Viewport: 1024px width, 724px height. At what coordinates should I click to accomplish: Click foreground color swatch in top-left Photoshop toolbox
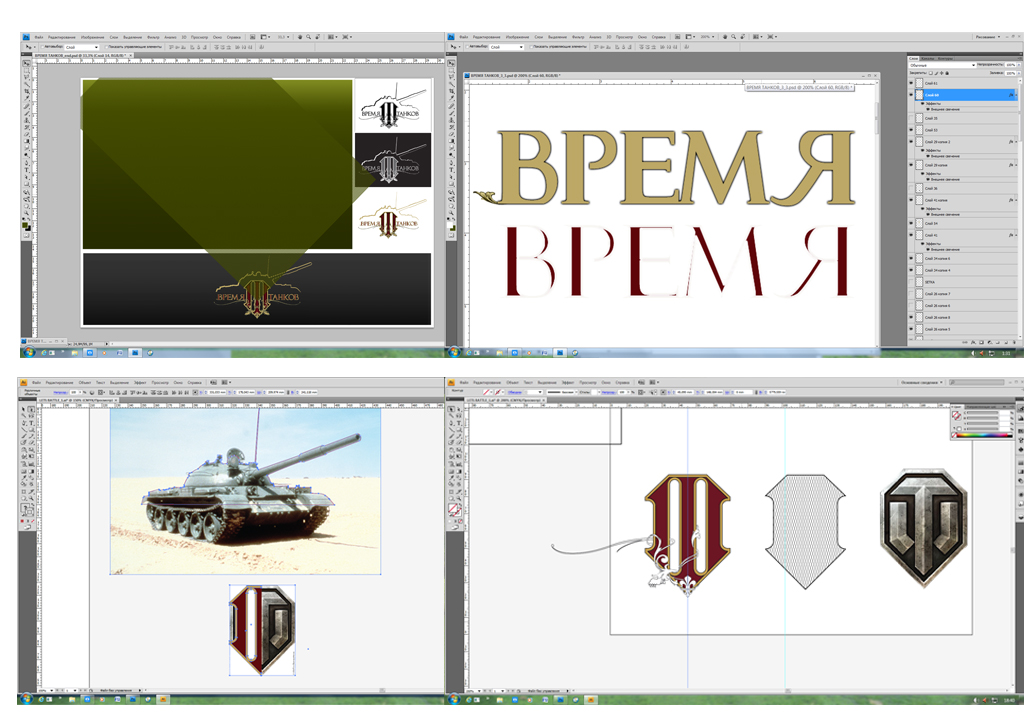pos(24,225)
